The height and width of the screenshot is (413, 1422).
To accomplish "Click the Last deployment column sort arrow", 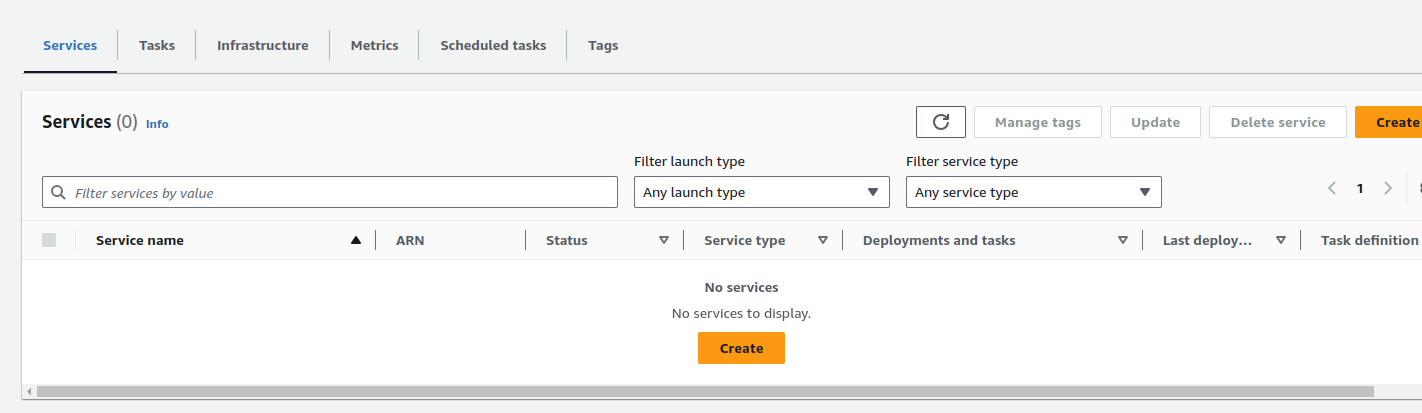I will point(1280,240).
